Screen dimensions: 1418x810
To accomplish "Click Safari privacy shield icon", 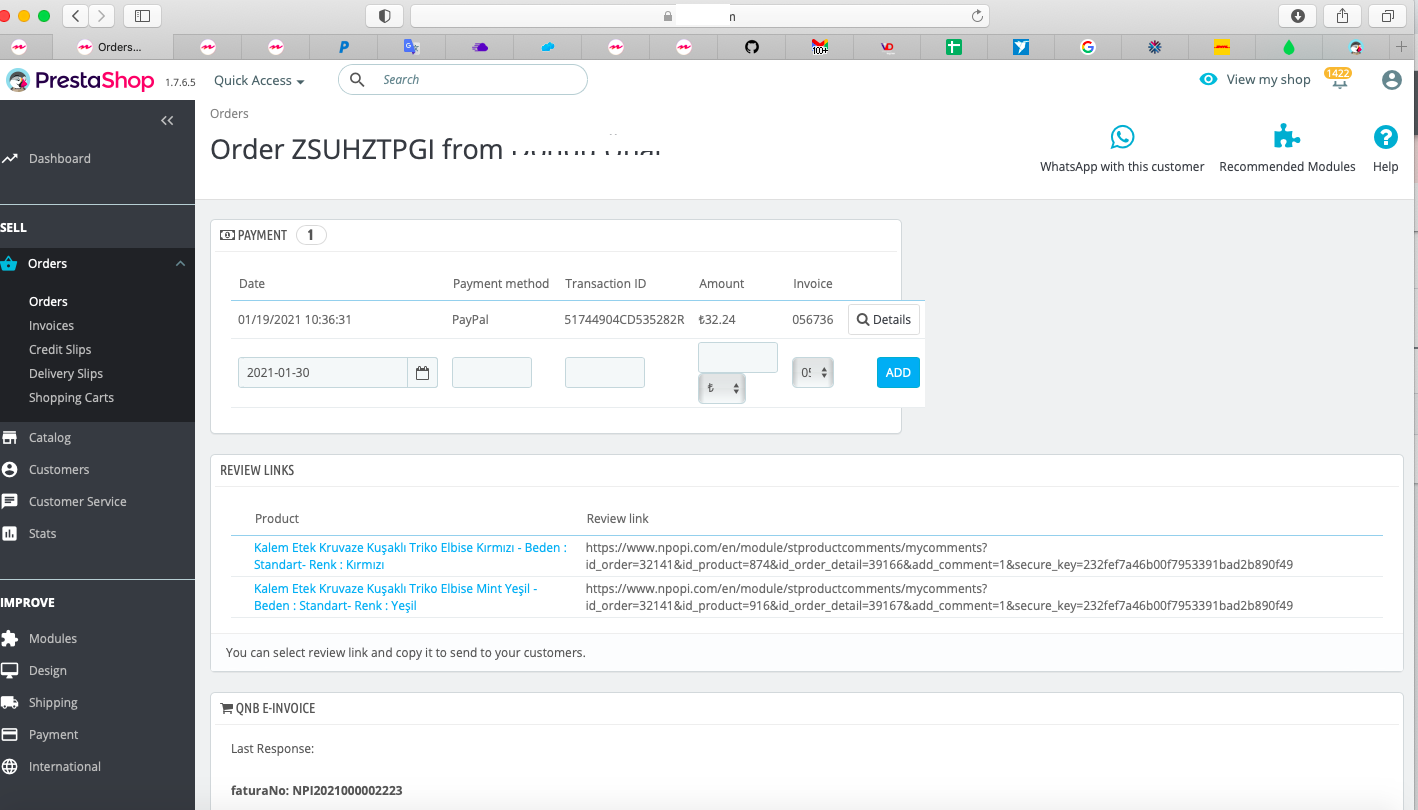I will coord(384,16).
